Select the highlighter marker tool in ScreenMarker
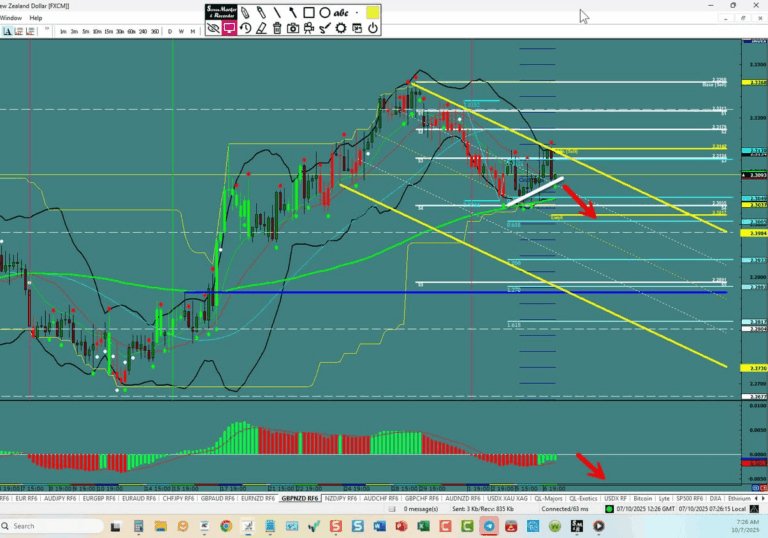The height and width of the screenshot is (538, 768). coord(261,13)
